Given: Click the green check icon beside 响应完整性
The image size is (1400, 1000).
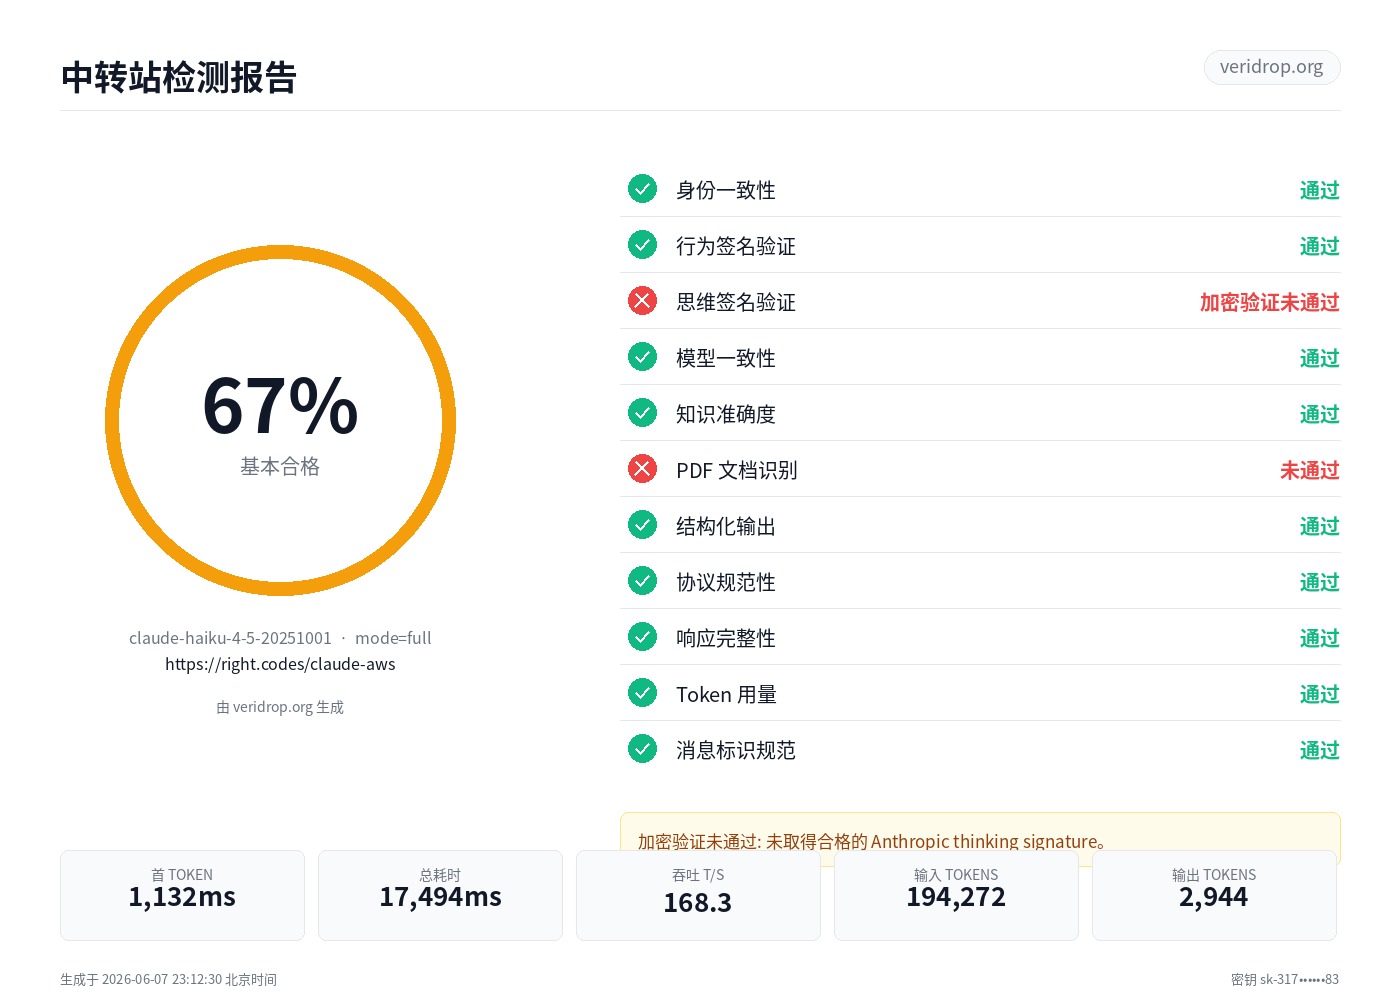Looking at the screenshot, I should click(642, 637).
